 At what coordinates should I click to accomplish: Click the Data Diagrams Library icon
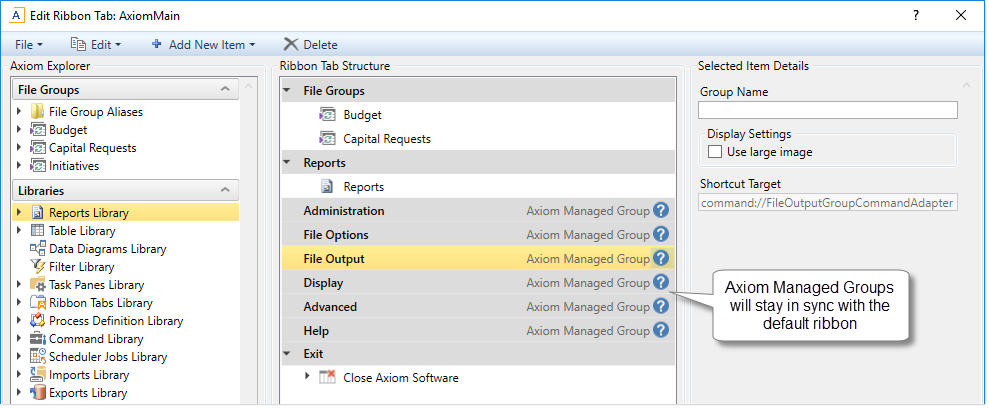click(x=38, y=249)
